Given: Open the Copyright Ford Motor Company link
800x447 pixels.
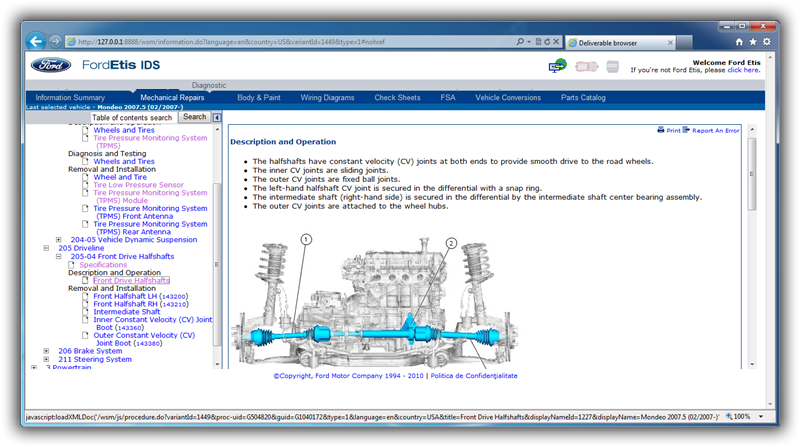Looking at the screenshot, I should tap(348, 376).
